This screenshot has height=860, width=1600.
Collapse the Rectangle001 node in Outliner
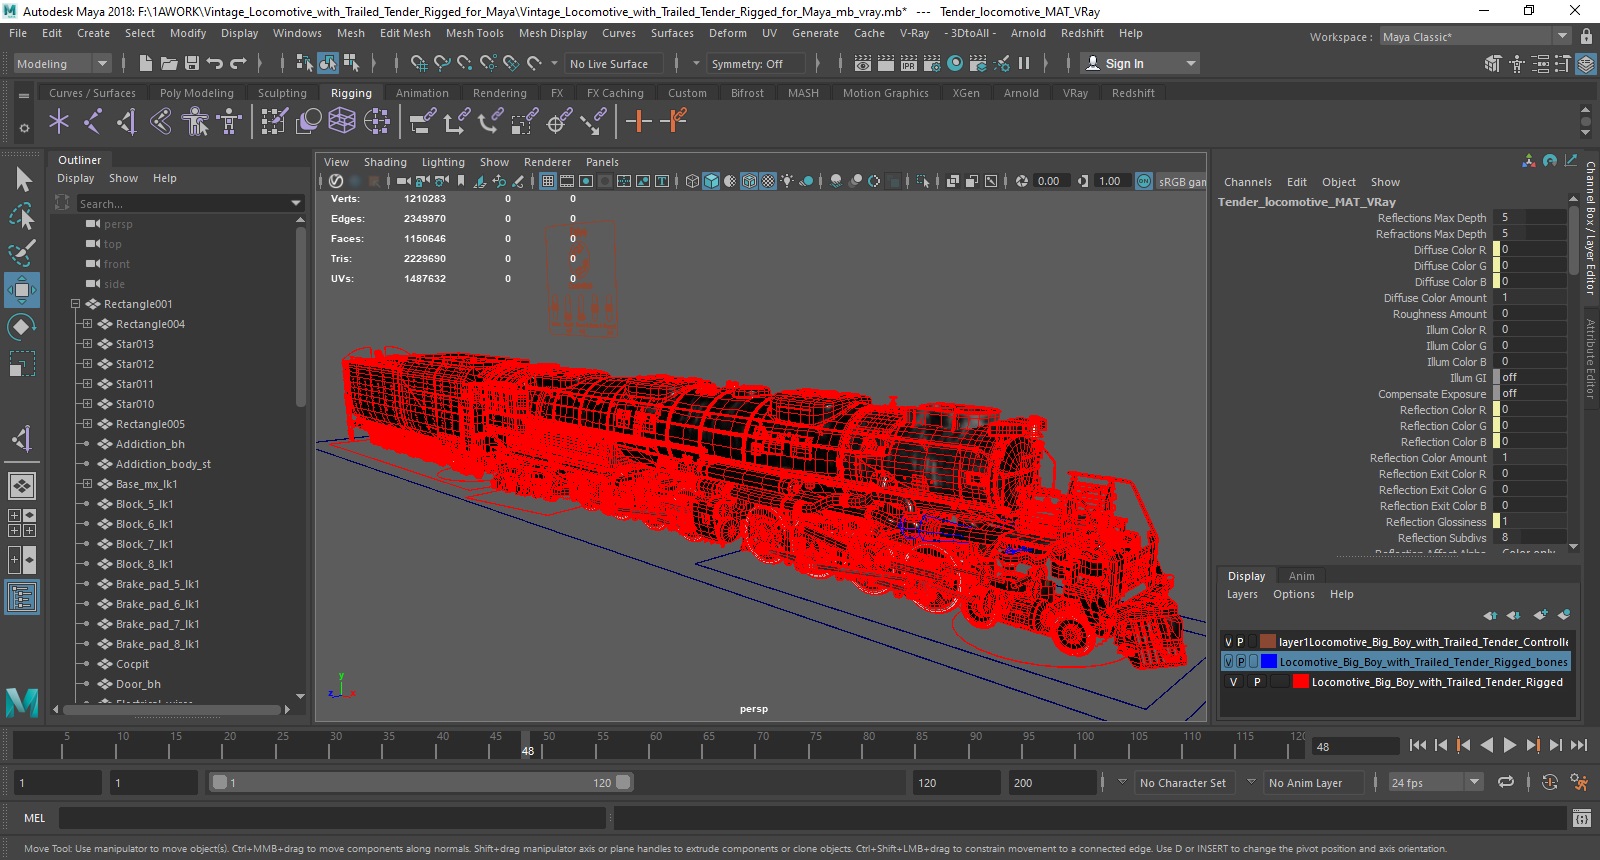click(75, 304)
